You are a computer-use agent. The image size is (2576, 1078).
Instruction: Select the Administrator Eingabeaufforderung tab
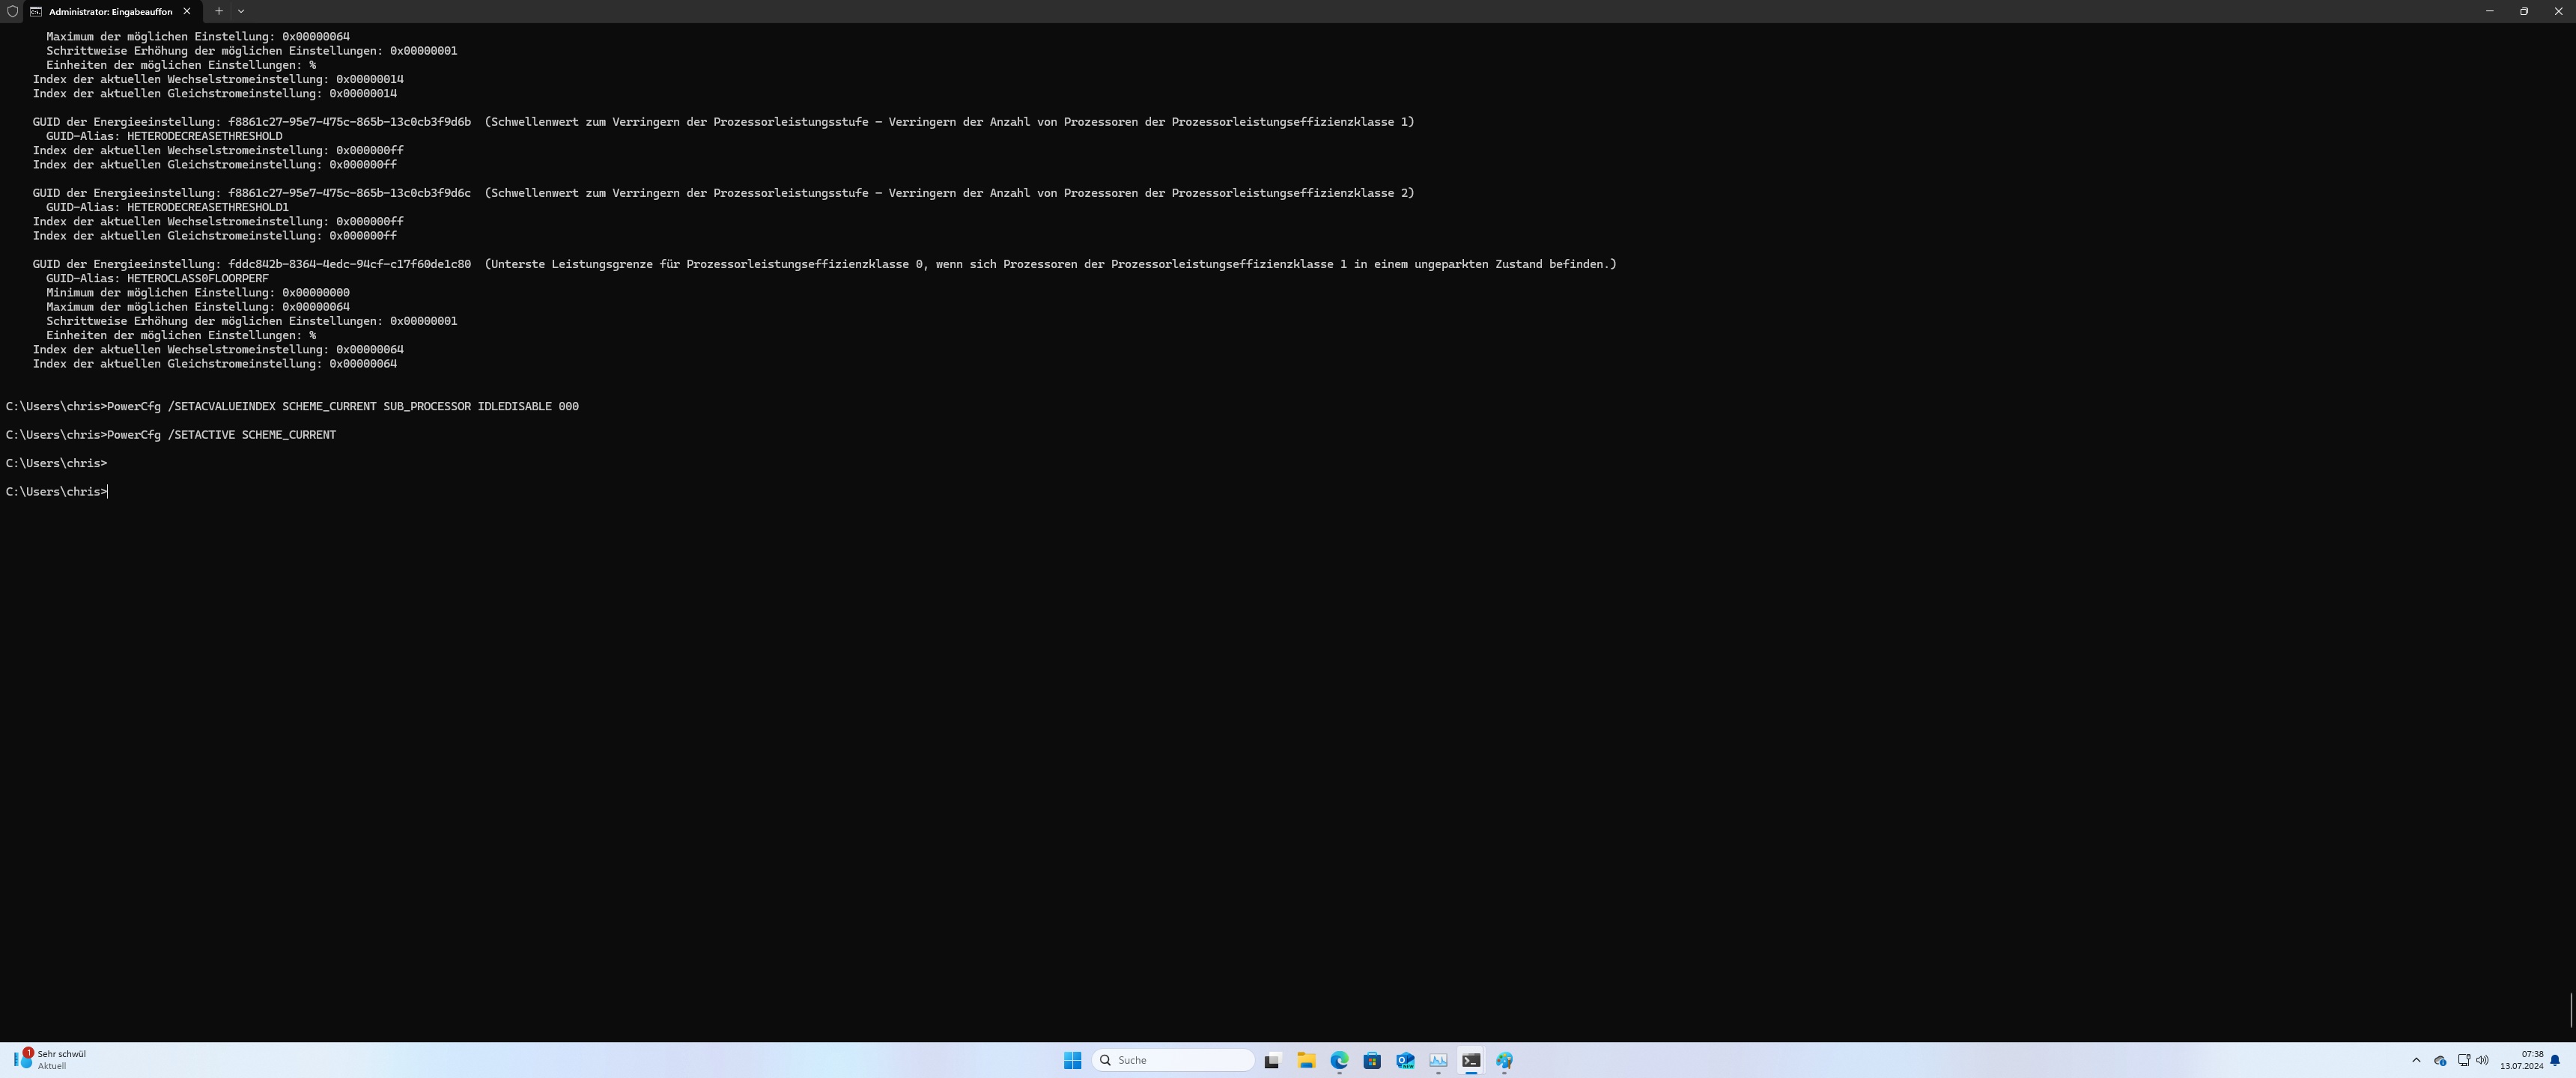(110, 11)
